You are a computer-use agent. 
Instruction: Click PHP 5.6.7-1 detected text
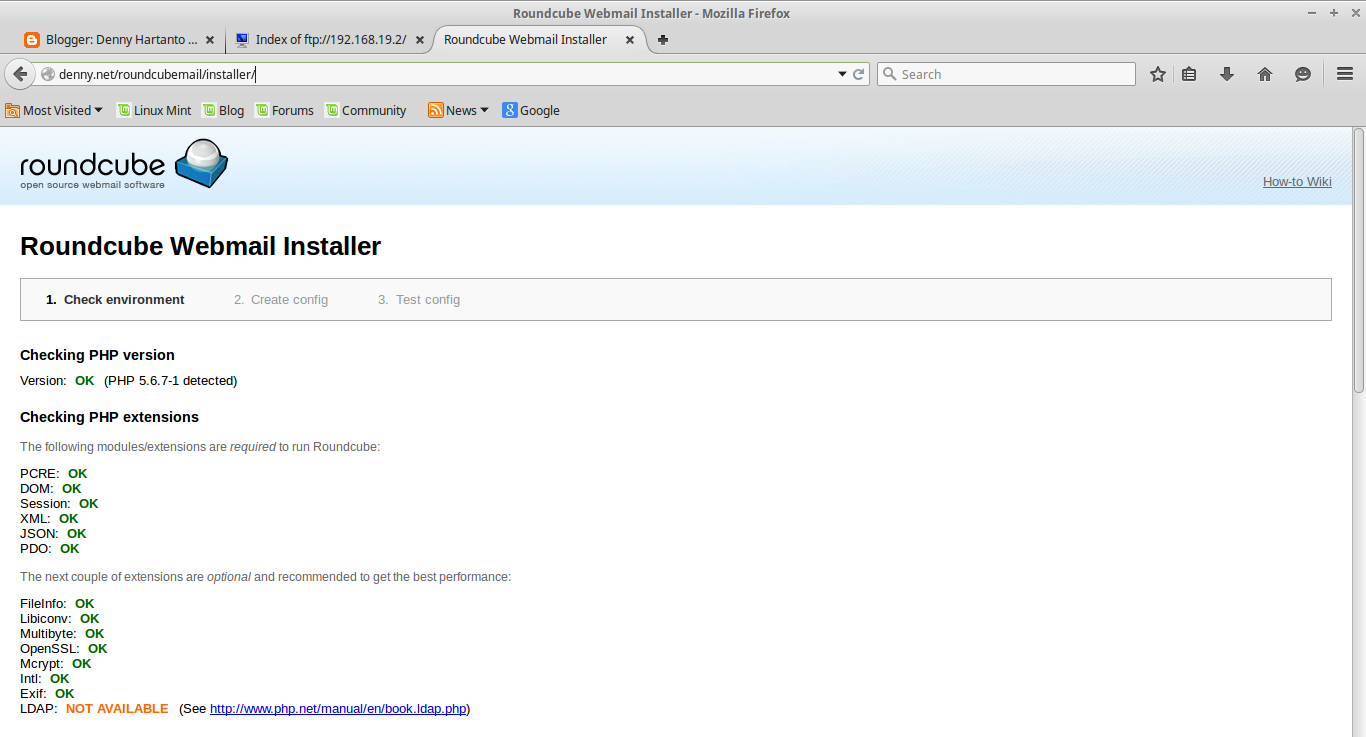pos(171,380)
